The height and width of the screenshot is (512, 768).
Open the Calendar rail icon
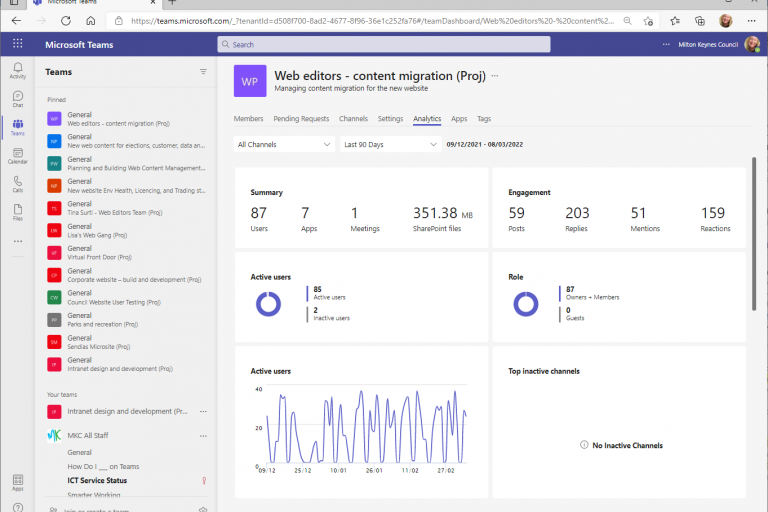tap(18, 156)
